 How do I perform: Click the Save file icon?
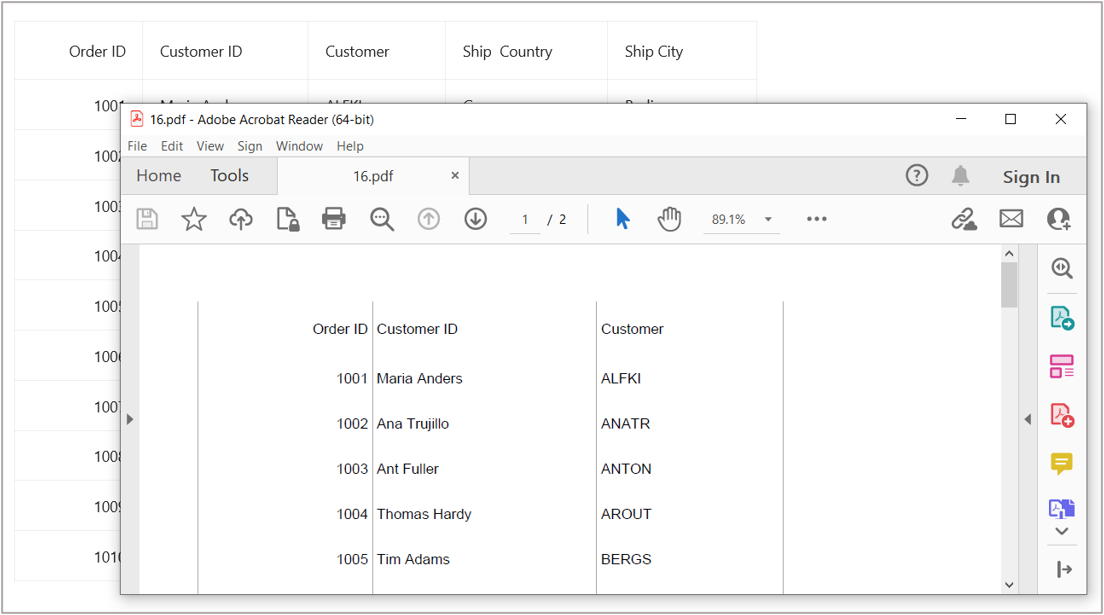tap(147, 218)
